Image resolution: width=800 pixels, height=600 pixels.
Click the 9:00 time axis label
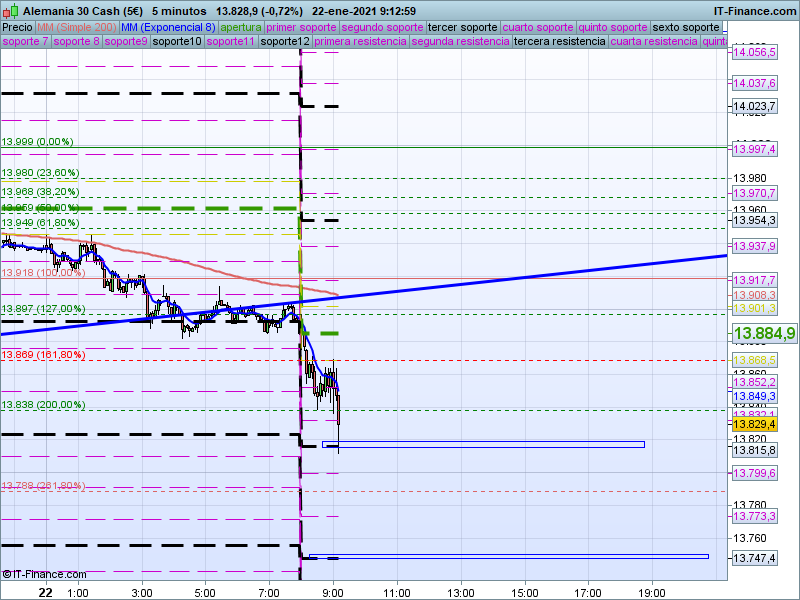pyautogui.click(x=333, y=593)
